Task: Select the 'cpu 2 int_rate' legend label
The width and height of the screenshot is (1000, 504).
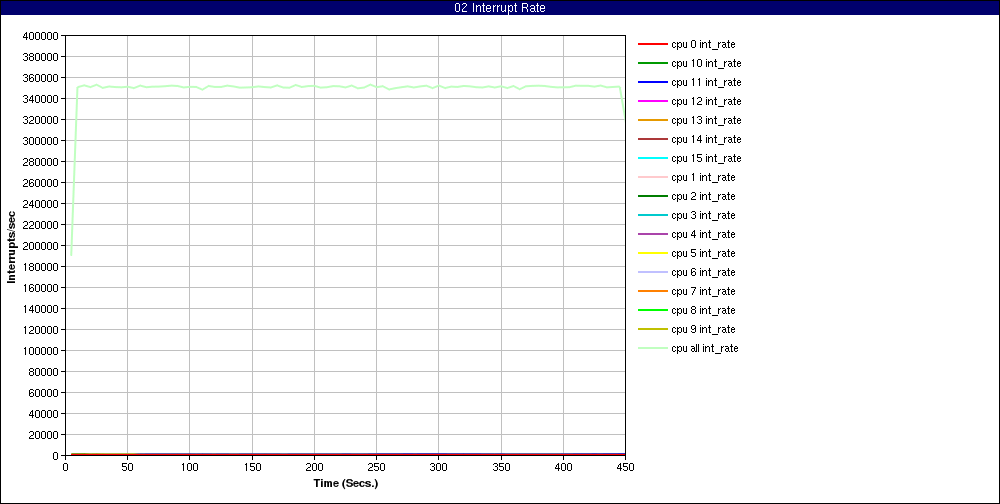Action: (x=703, y=196)
